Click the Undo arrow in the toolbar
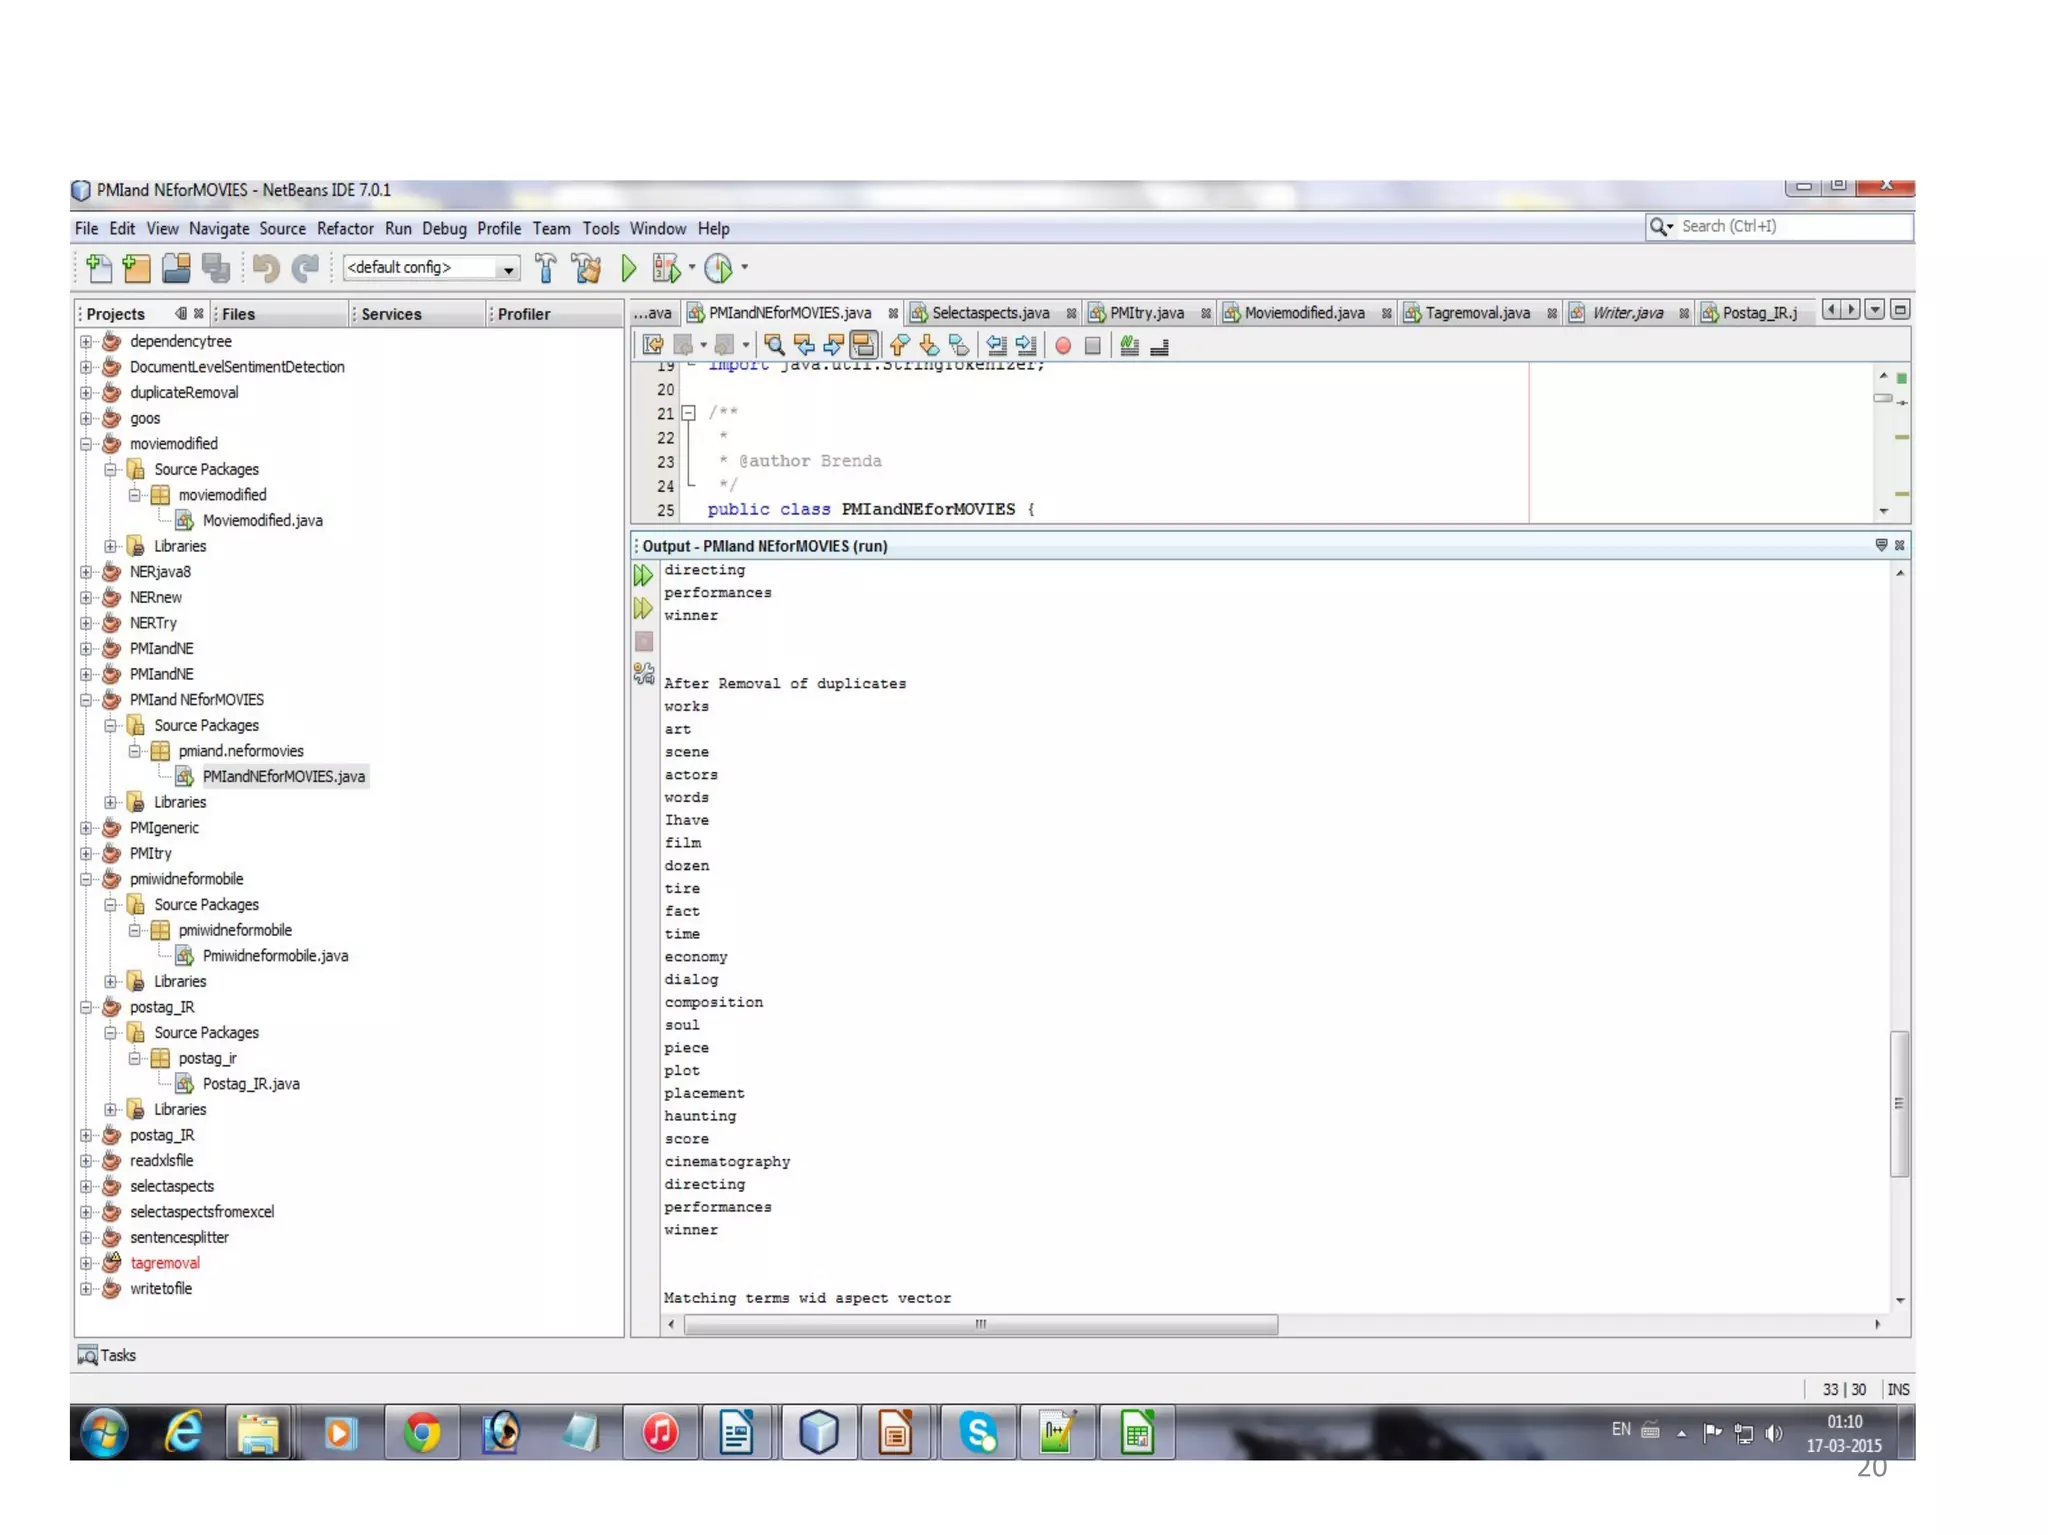 click(x=265, y=268)
